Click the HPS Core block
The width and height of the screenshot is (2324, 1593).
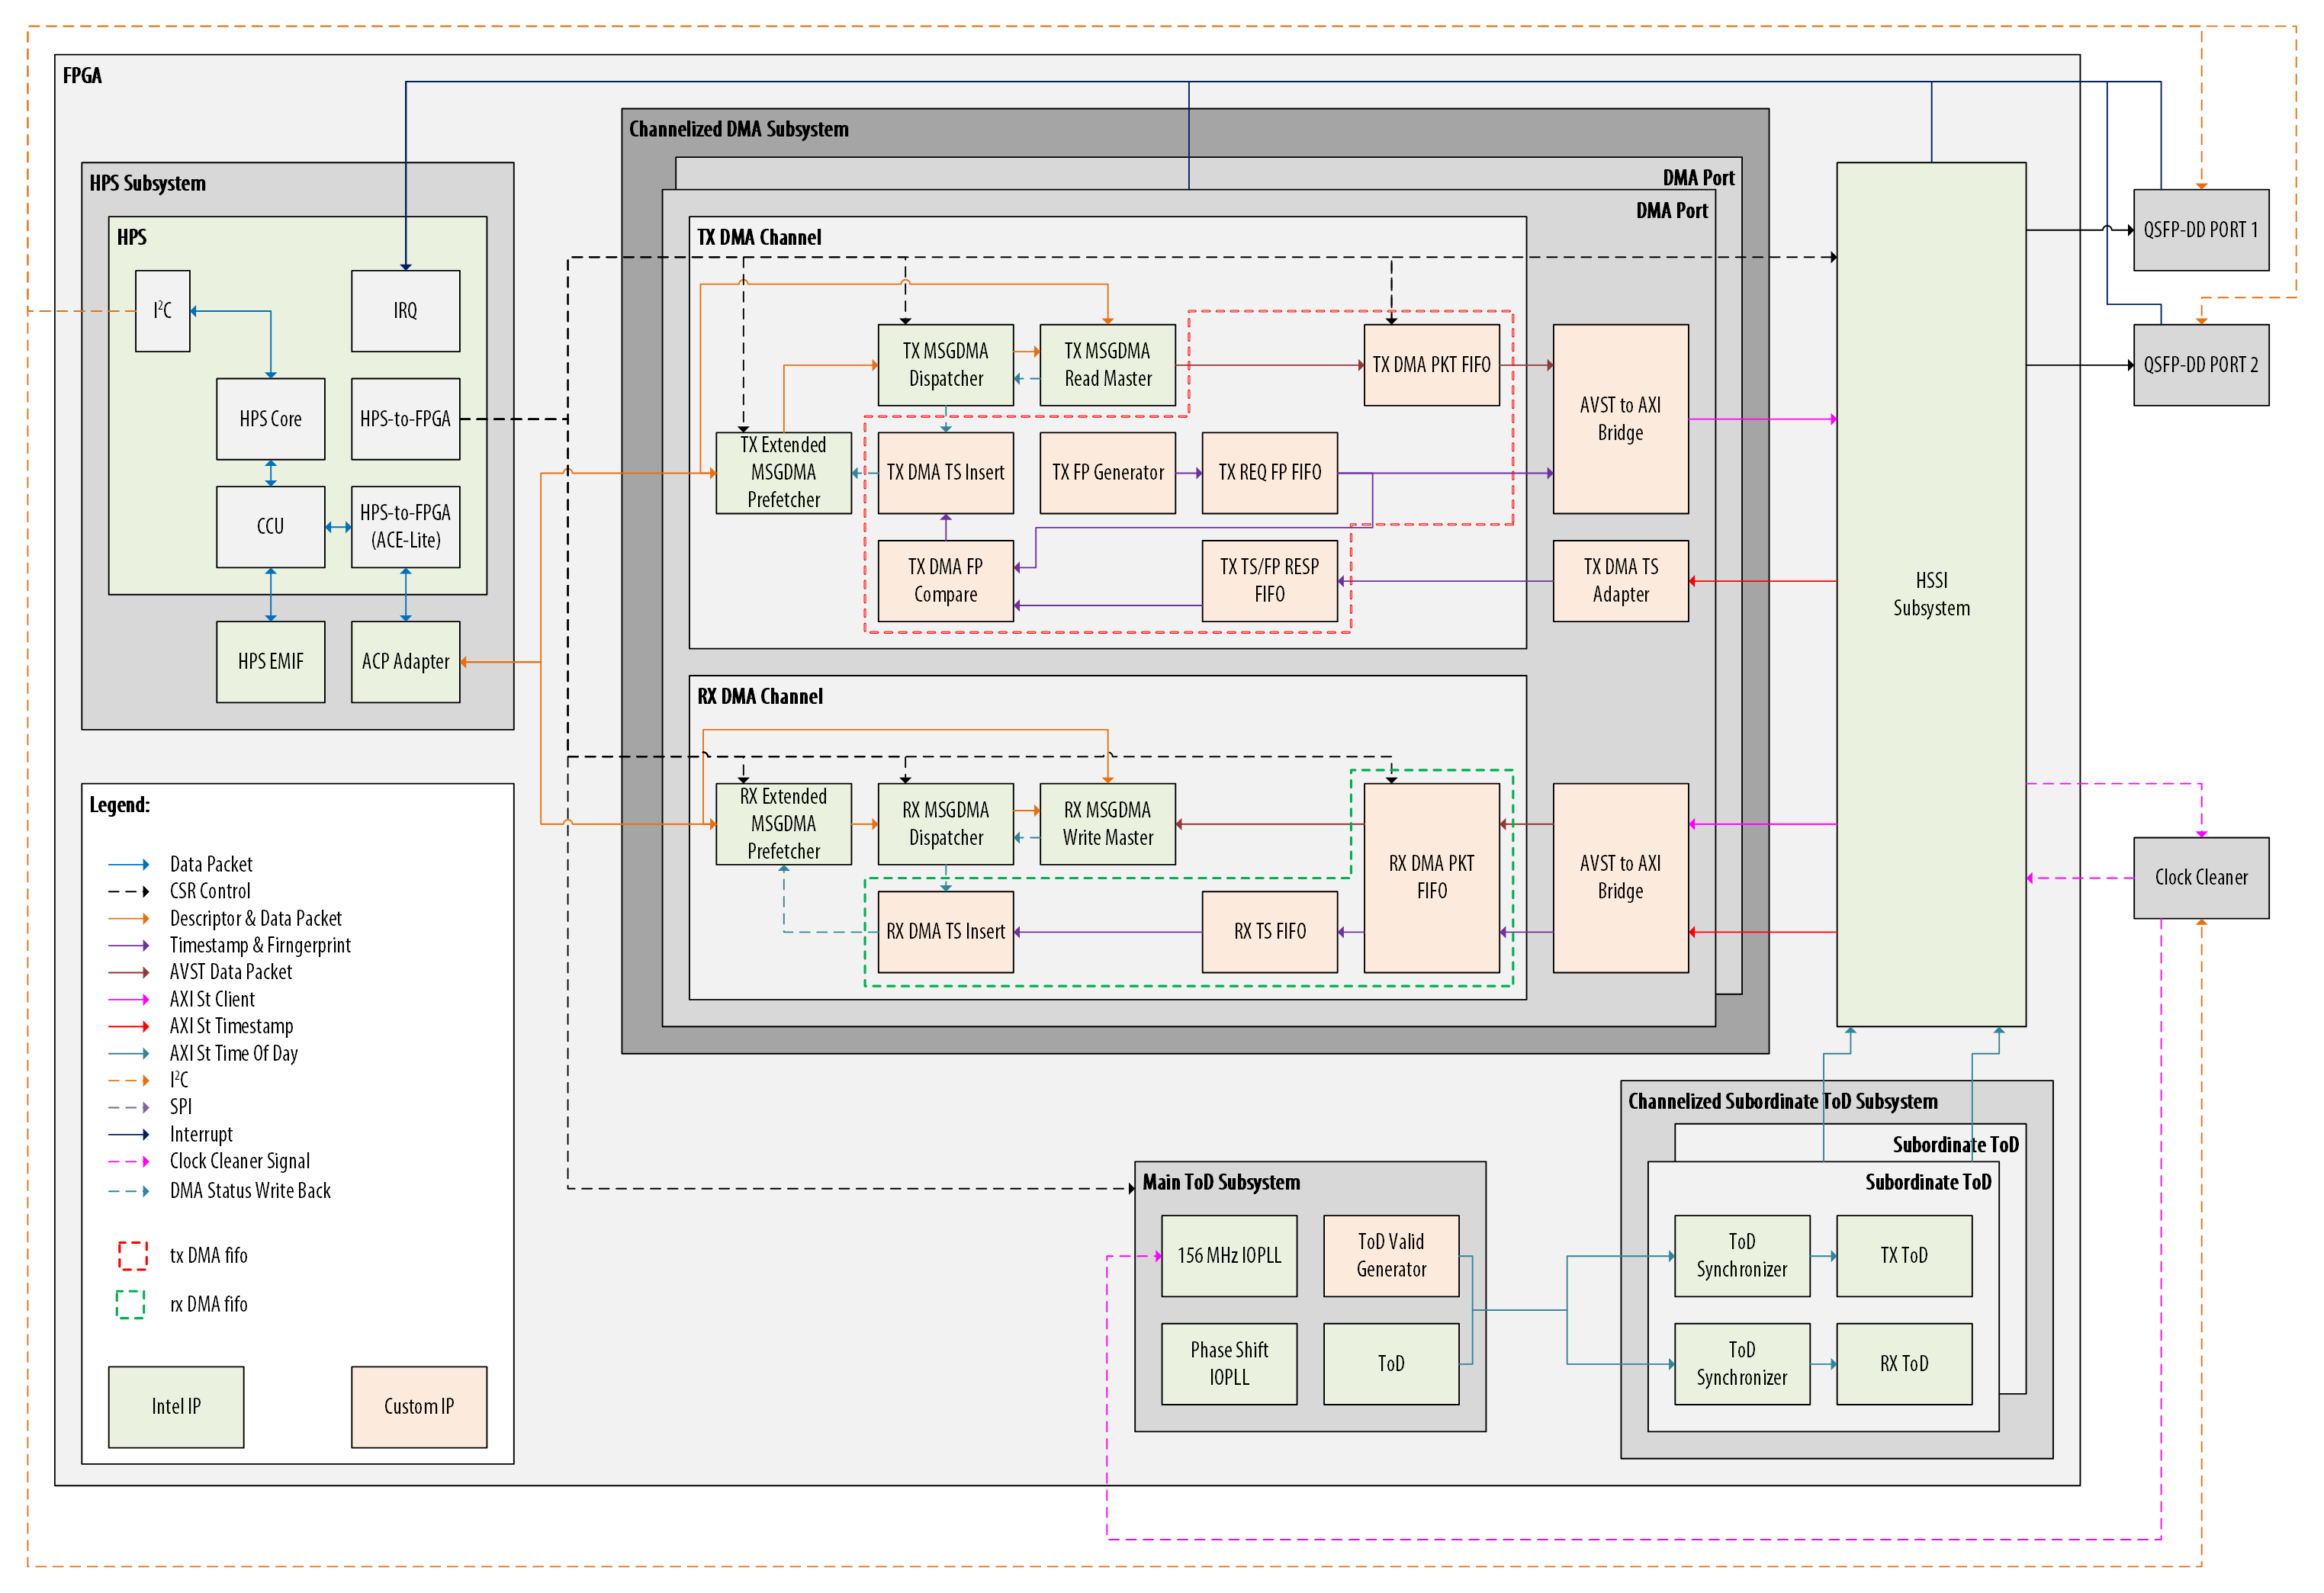pyautogui.click(x=270, y=419)
